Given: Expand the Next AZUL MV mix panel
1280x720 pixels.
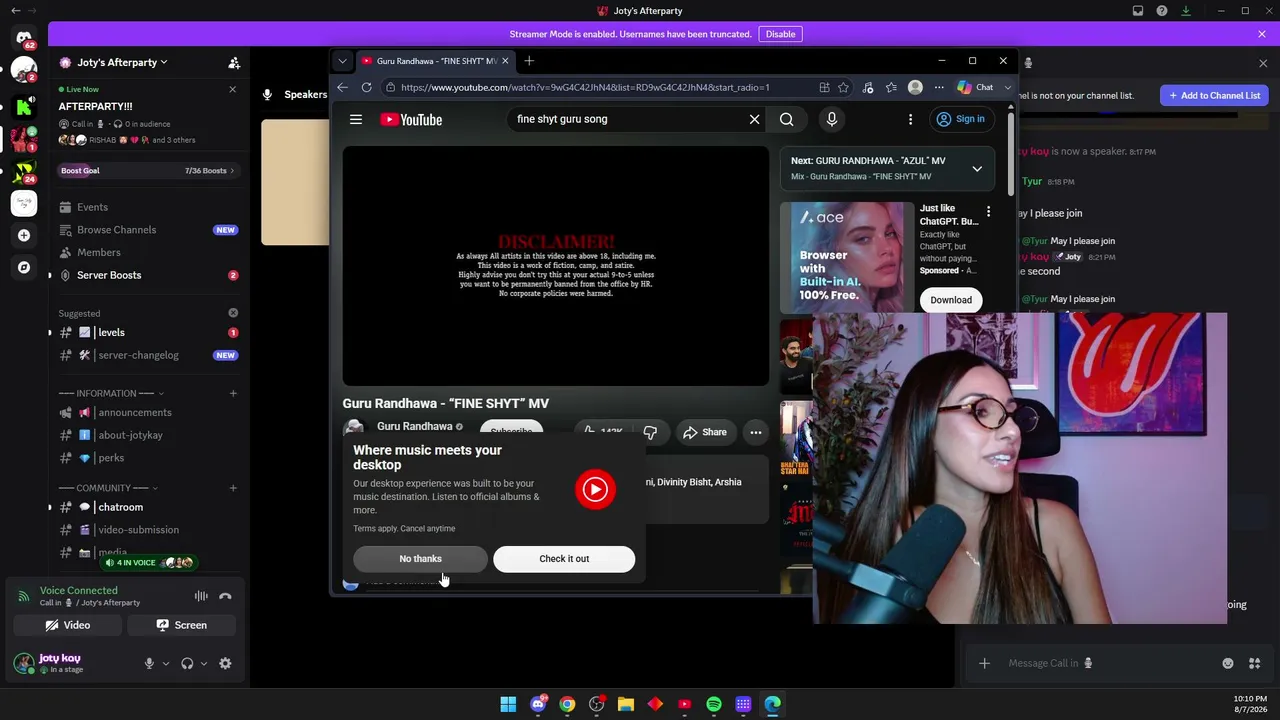Looking at the screenshot, I should [977, 168].
